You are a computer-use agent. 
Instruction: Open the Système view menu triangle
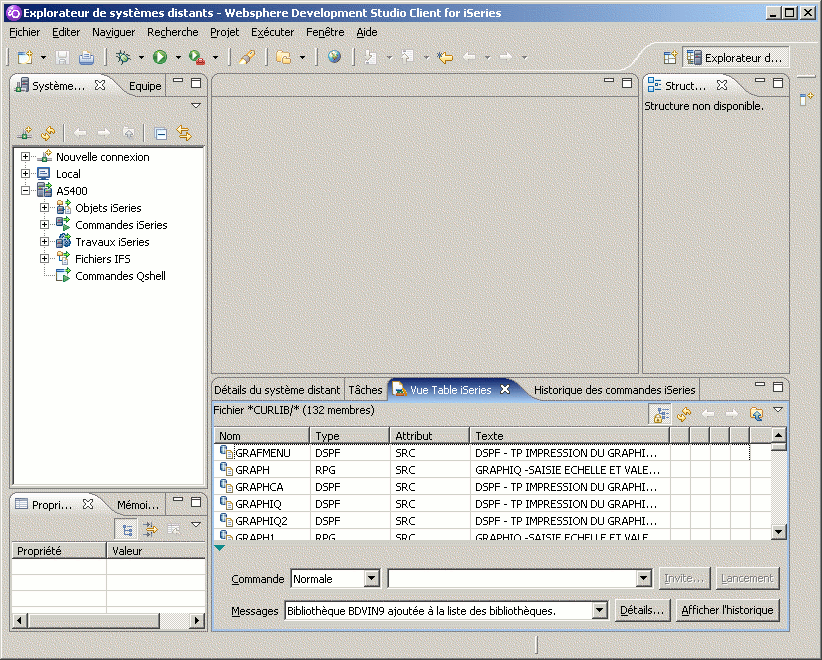tap(196, 105)
